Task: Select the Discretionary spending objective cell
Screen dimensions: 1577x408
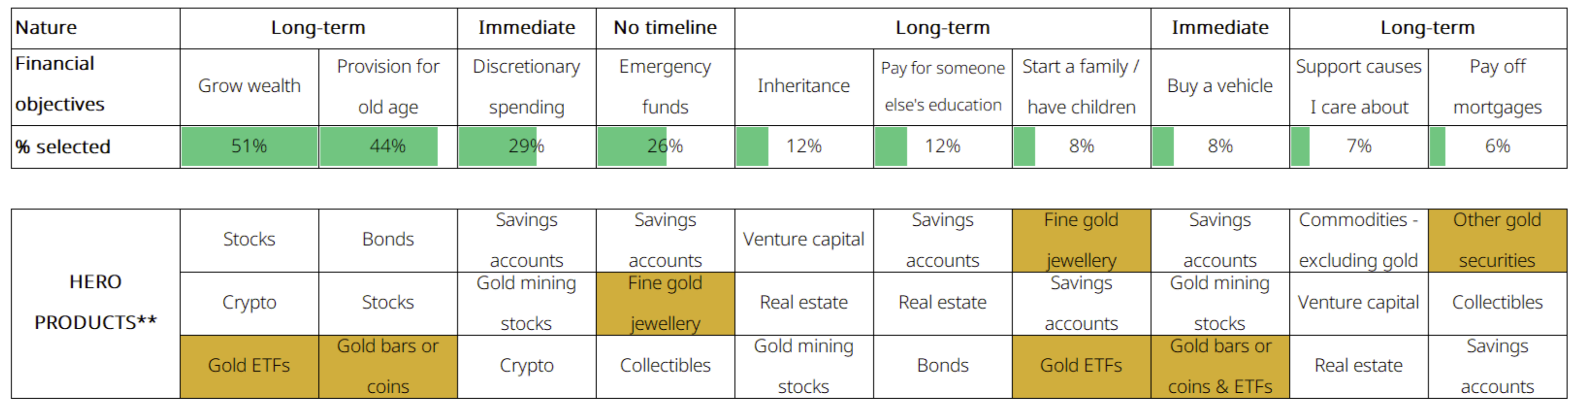Action: [x=526, y=86]
